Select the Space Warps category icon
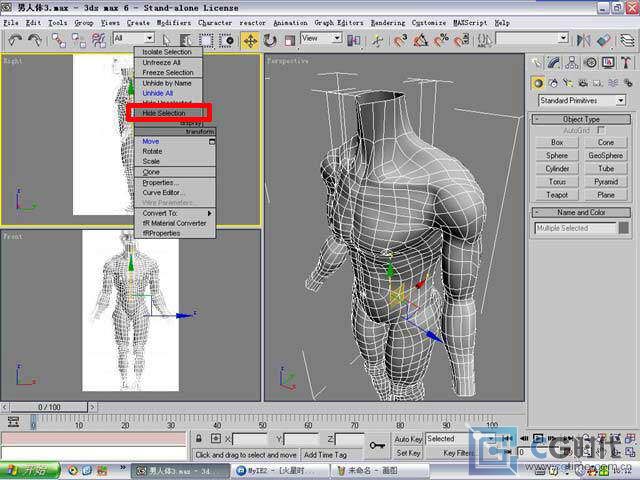Screen dimensions: 640x480 click(x=613, y=83)
